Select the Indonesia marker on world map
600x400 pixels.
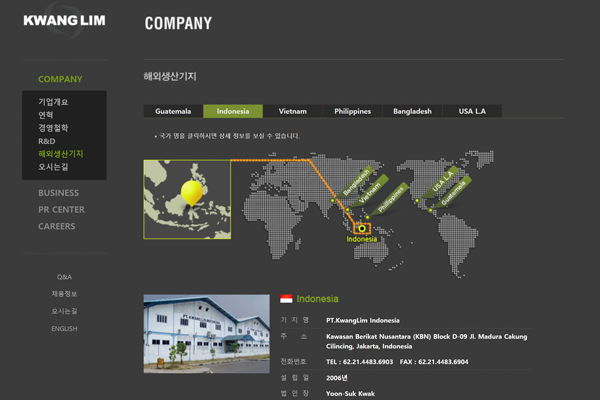362,228
